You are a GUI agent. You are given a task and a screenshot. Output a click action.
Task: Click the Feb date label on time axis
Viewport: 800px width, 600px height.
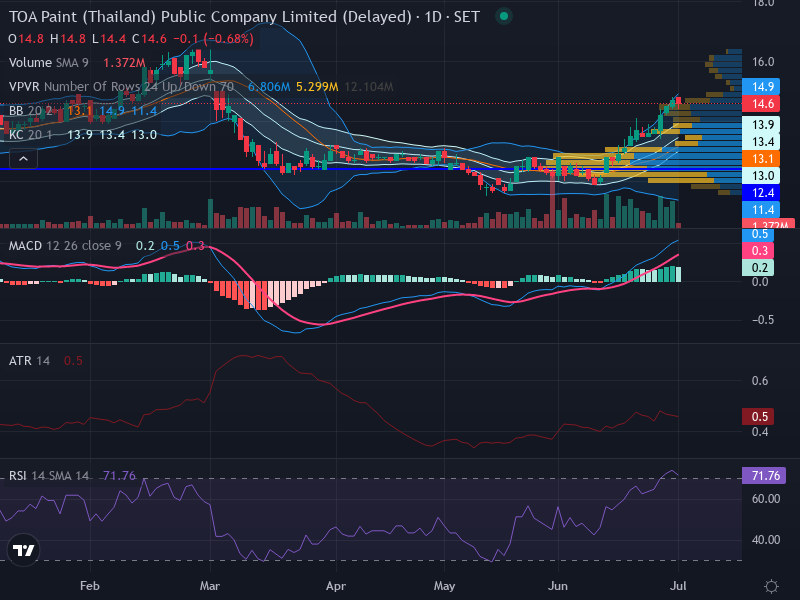(90, 586)
